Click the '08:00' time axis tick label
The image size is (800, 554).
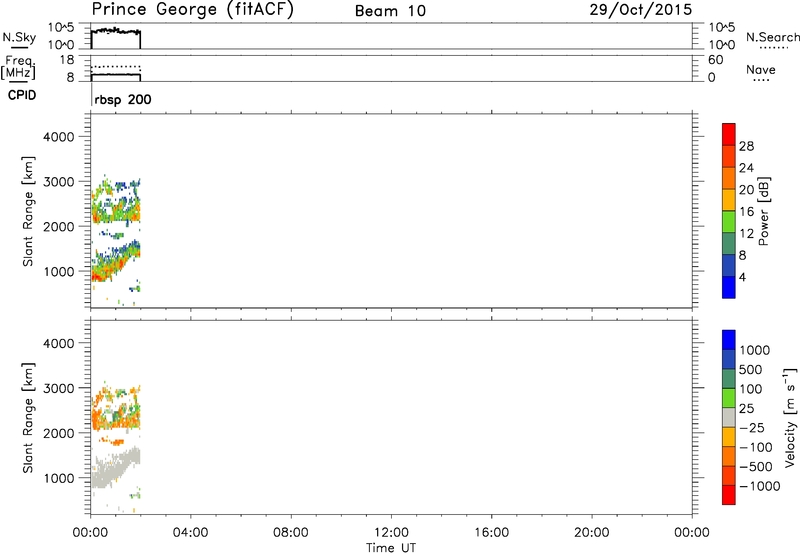click(x=291, y=533)
